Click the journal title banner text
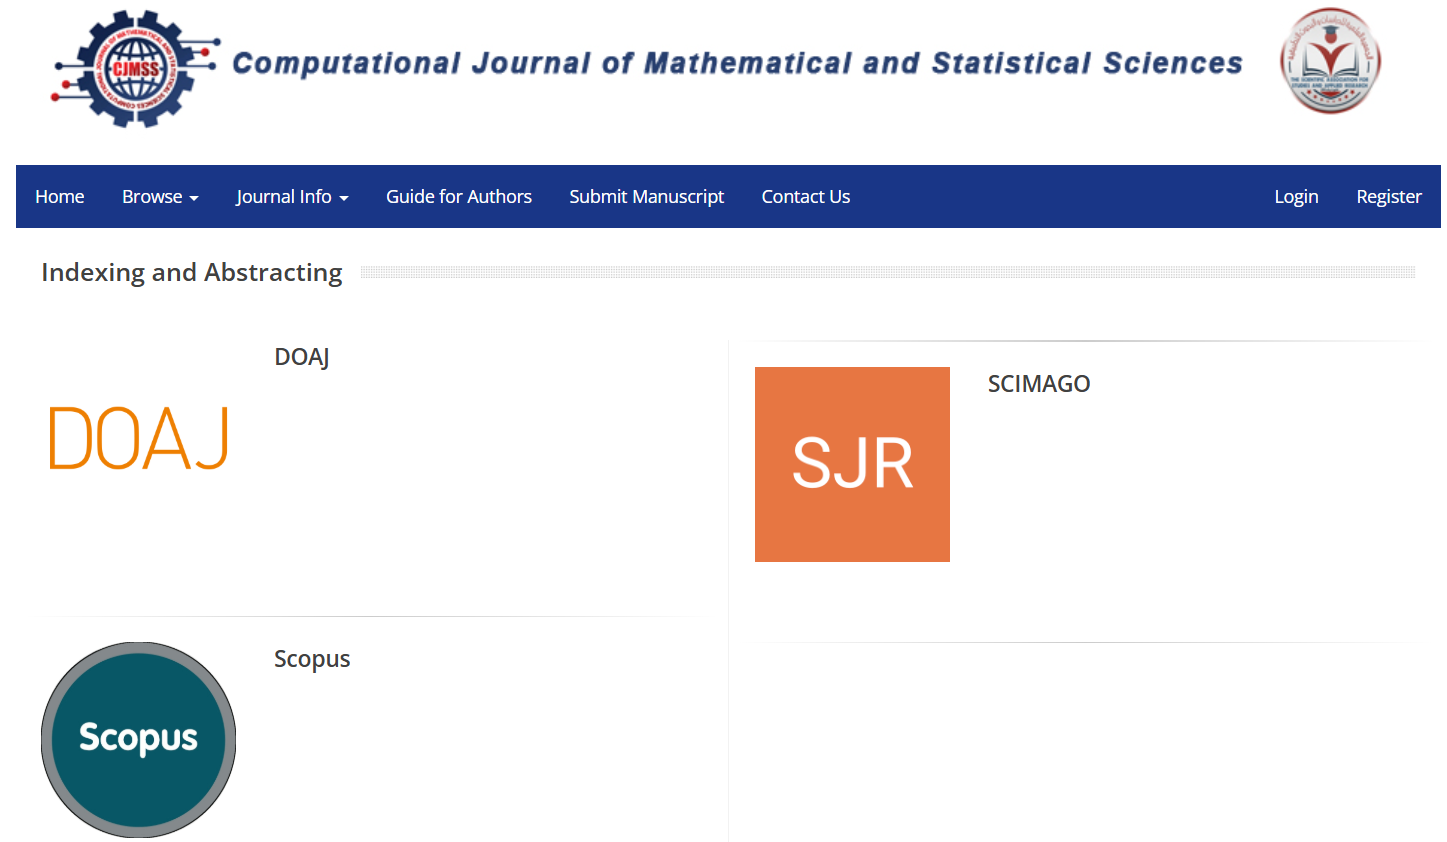The width and height of the screenshot is (1447, 842). click(x=737, y=63)
